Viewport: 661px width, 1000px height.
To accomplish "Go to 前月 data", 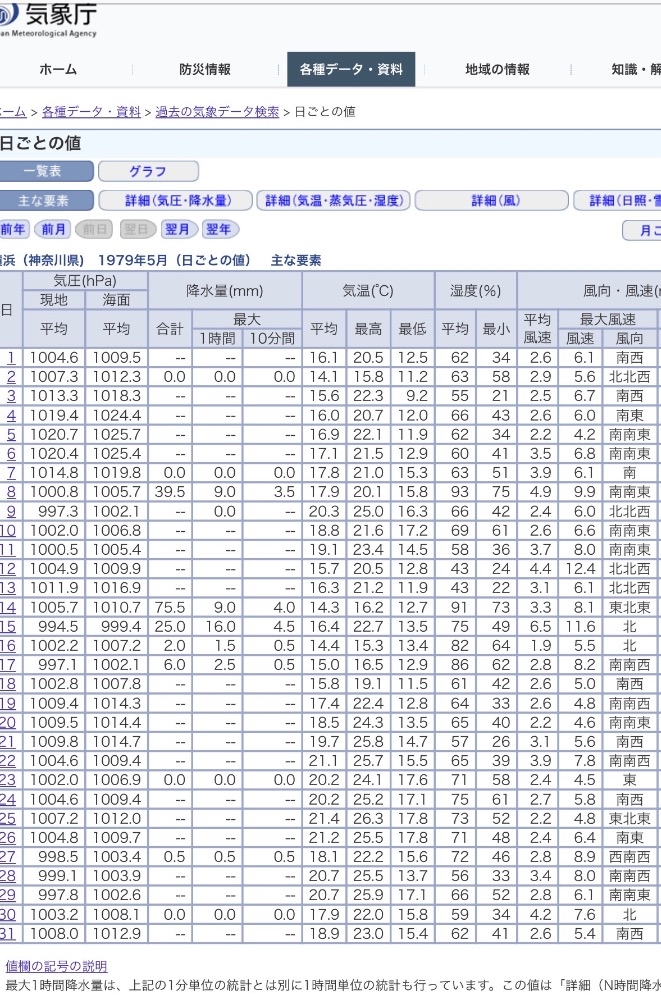I will (54, 230).
